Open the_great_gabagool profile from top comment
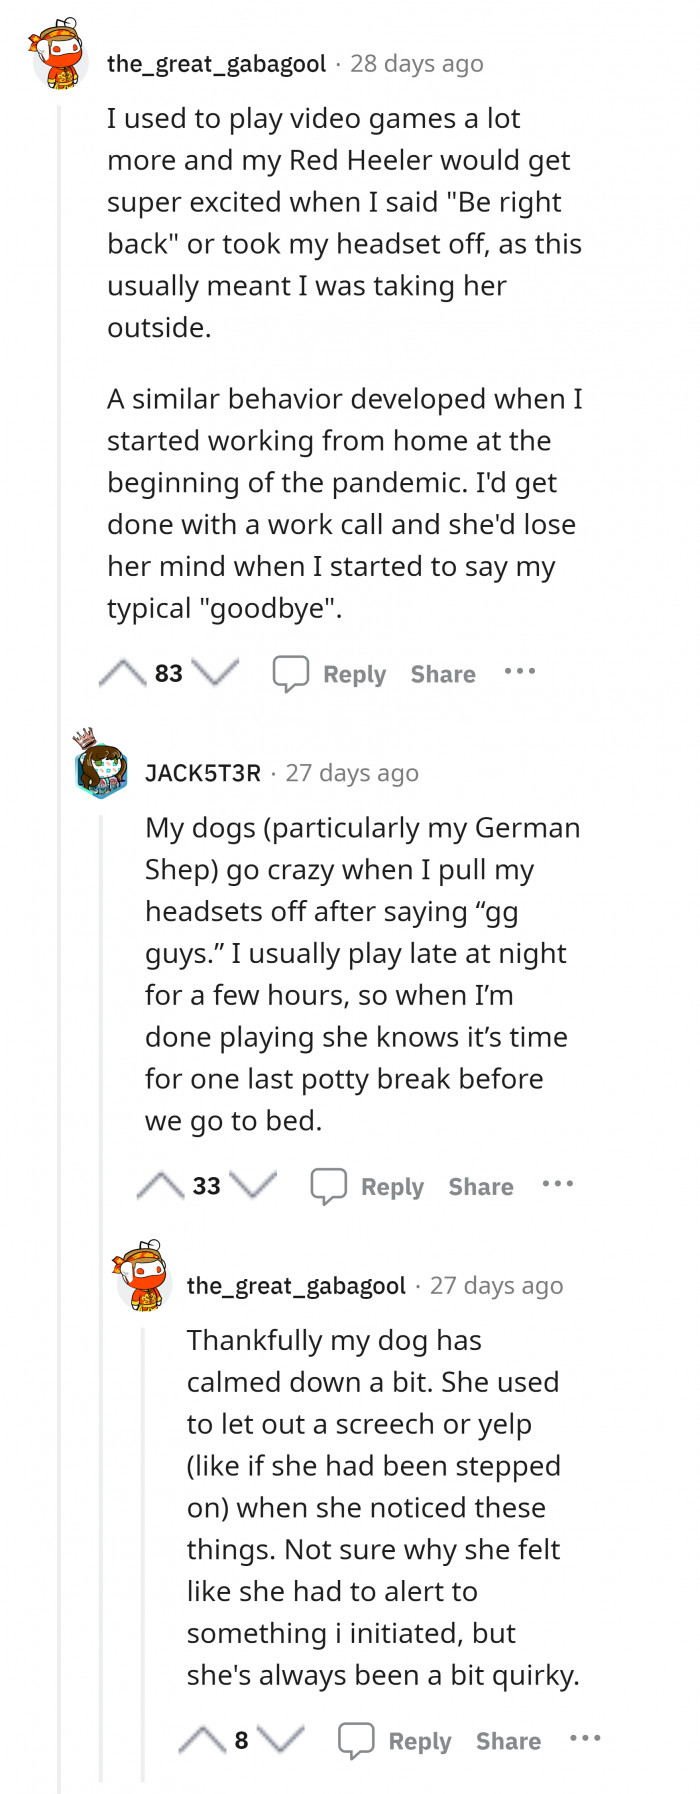700x1794 pixels. (x=216, y=64)
